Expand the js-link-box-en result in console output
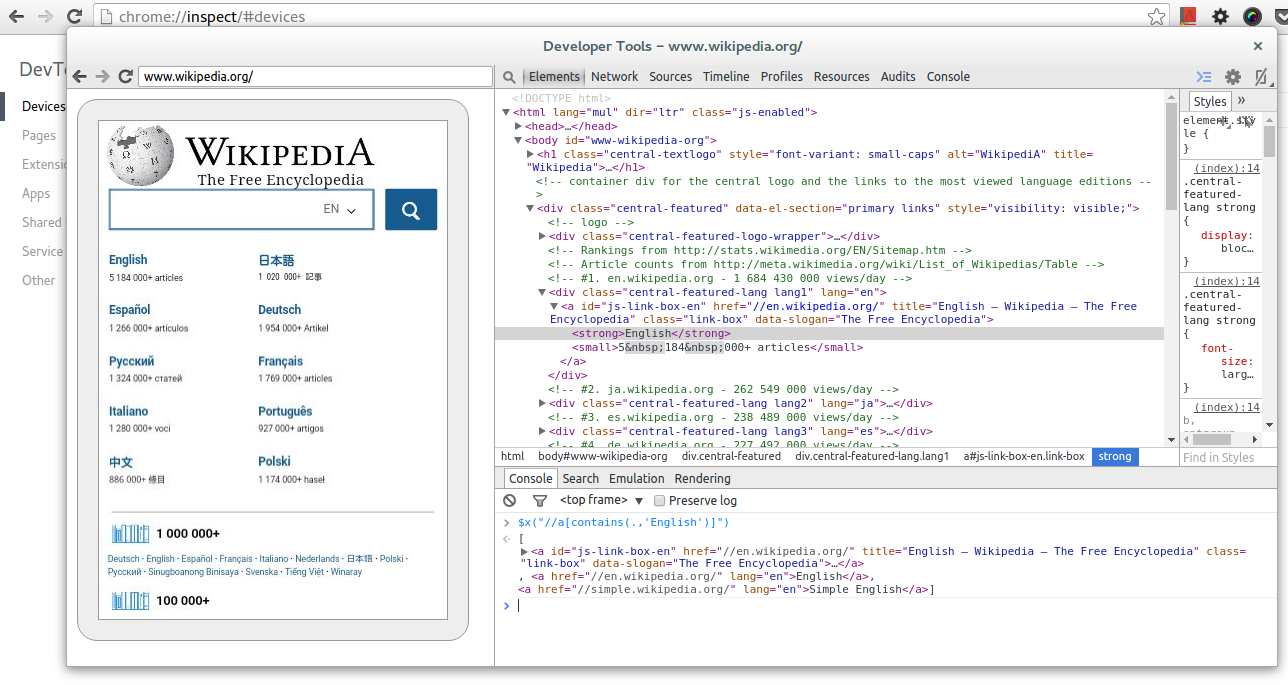This screenshot has height=685, width=1288. [x=525, y=551]
